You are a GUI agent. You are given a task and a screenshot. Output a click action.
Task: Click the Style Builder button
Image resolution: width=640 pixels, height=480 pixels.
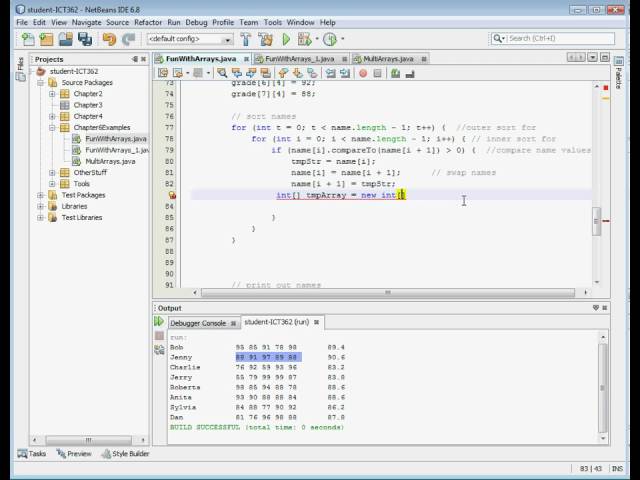(x=125, y=453)
